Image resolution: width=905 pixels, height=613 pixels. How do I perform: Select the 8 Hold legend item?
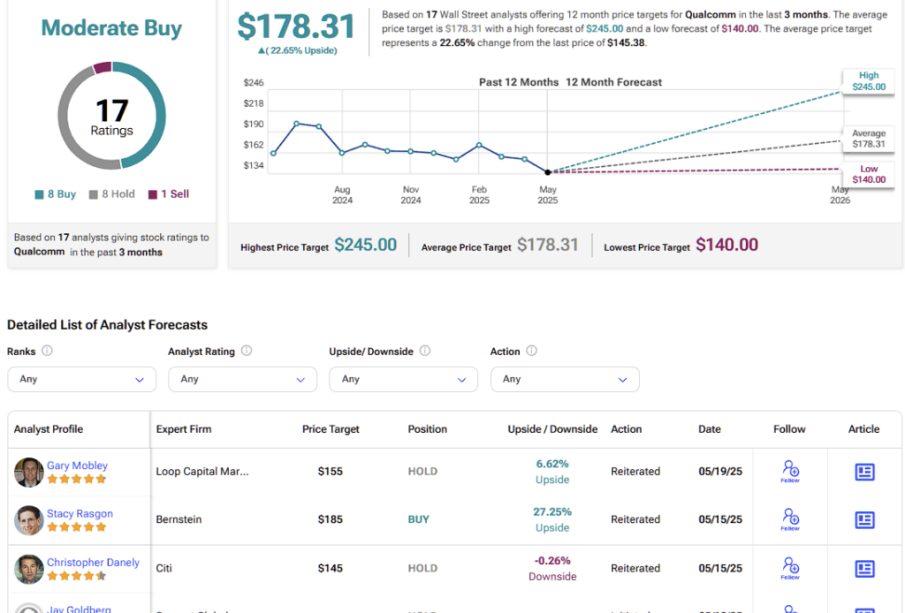[x=112, y=194]
